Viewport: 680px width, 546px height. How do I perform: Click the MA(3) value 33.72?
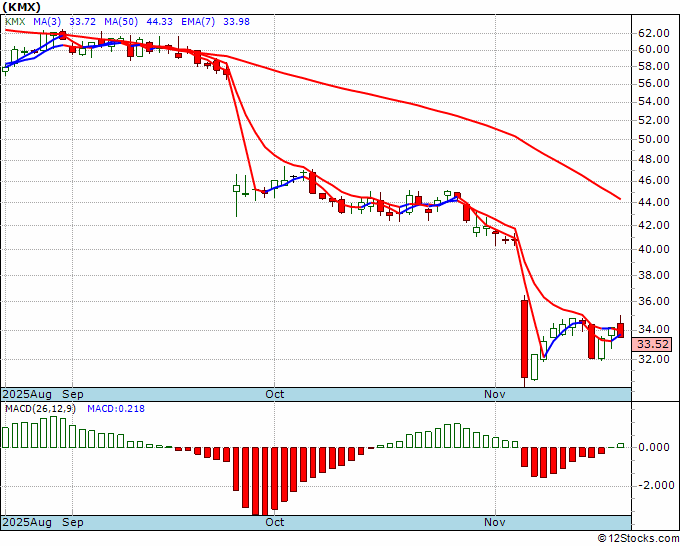point(82,22)
